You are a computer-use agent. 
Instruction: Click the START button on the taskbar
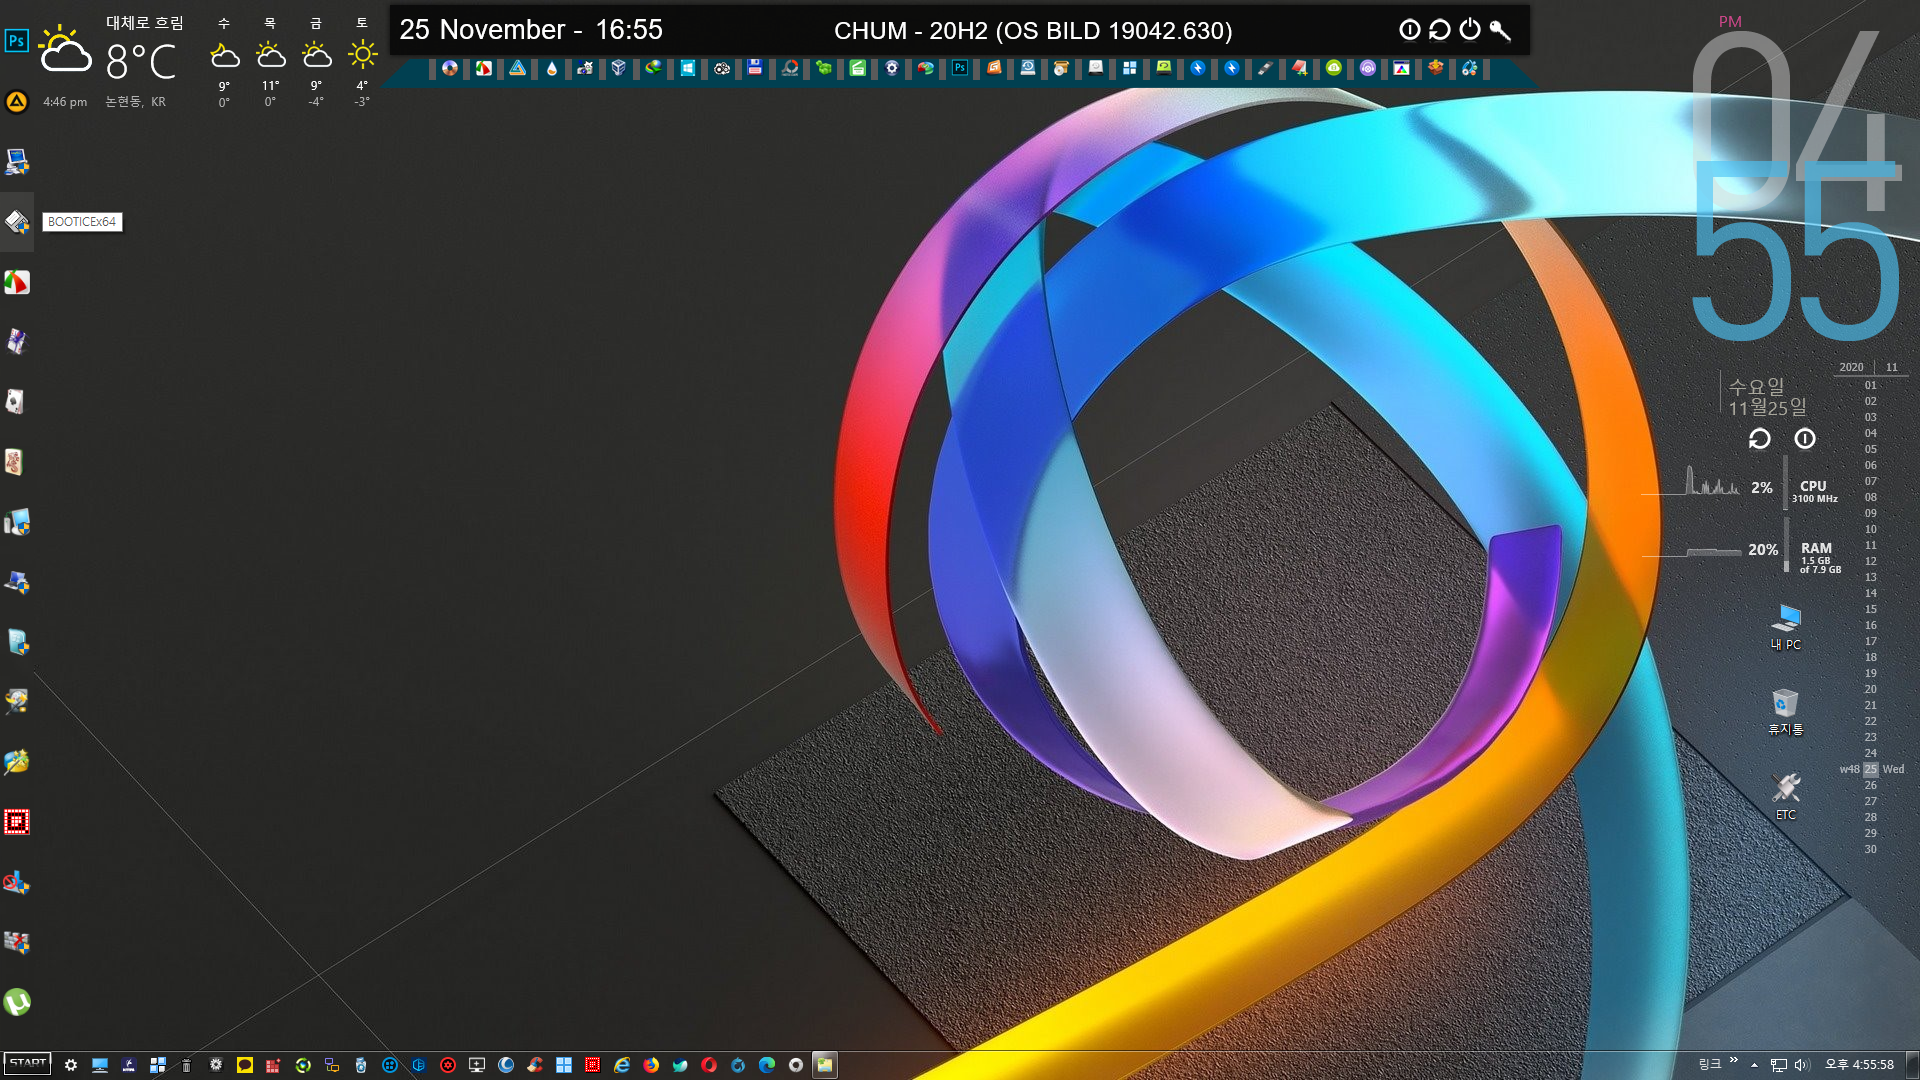click(28, 1064)
